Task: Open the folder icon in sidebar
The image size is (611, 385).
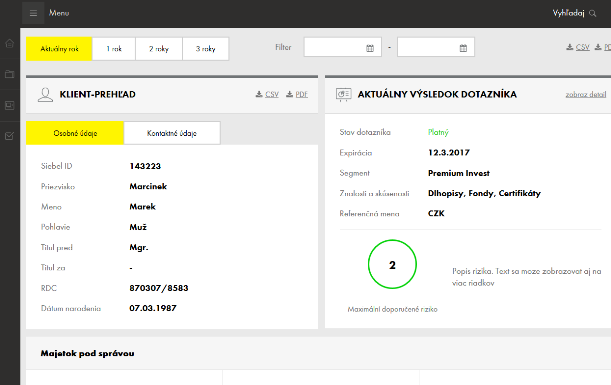Action: 9,74
